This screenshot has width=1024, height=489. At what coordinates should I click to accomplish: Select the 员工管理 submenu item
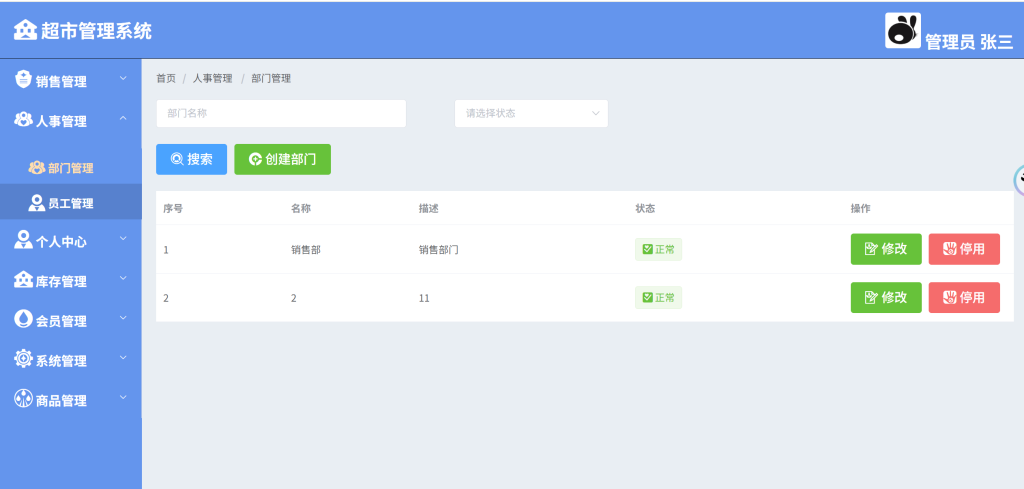(x=70, y=203)
